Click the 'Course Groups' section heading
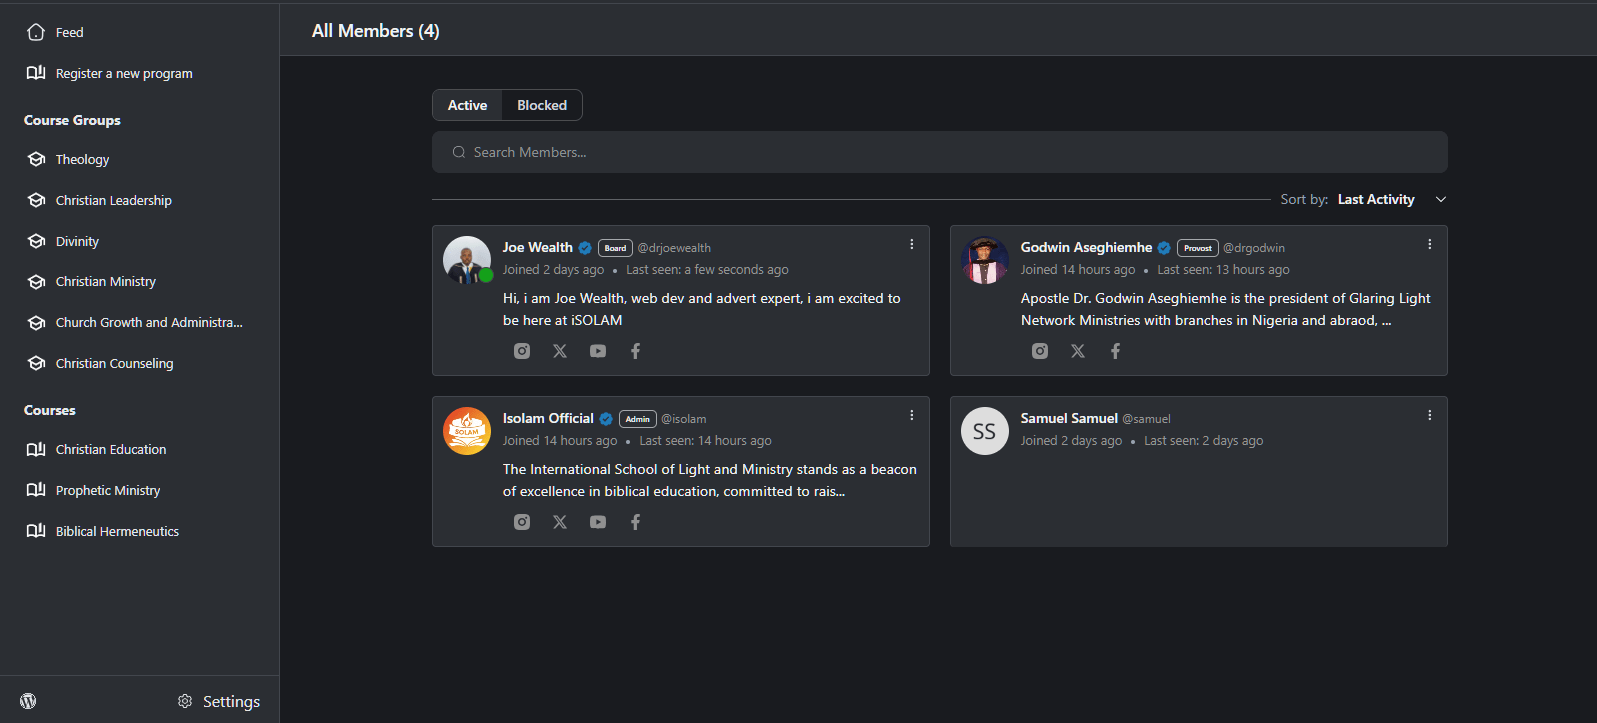Viewport: 1597px width, 723px height. 72,120
